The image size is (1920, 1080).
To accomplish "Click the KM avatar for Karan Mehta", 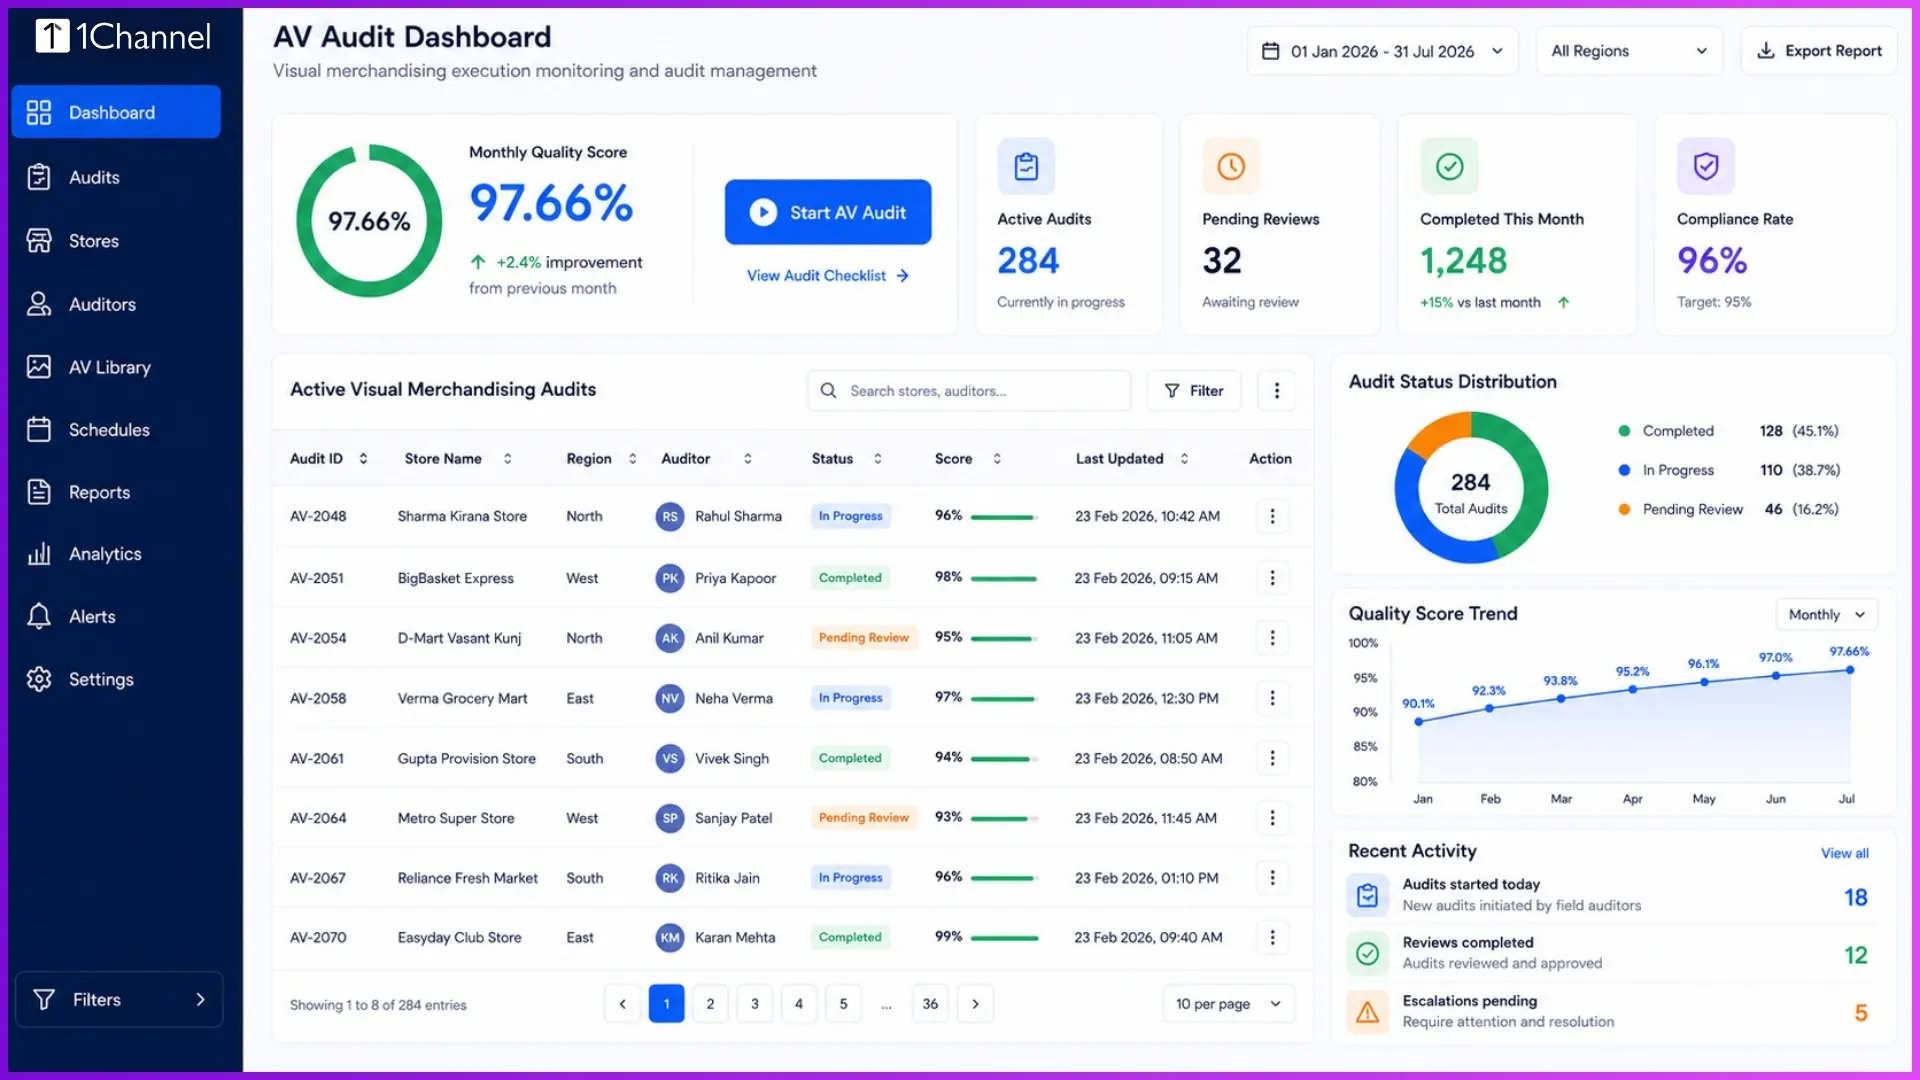I will click(x=670, y=937).
